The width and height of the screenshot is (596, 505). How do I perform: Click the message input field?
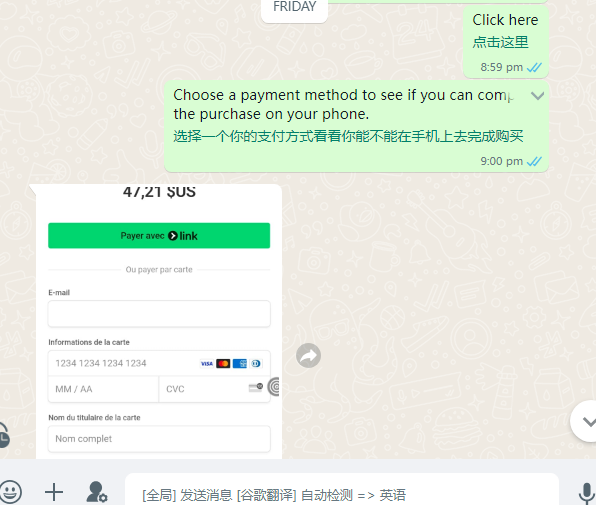(x=342, y=495)
